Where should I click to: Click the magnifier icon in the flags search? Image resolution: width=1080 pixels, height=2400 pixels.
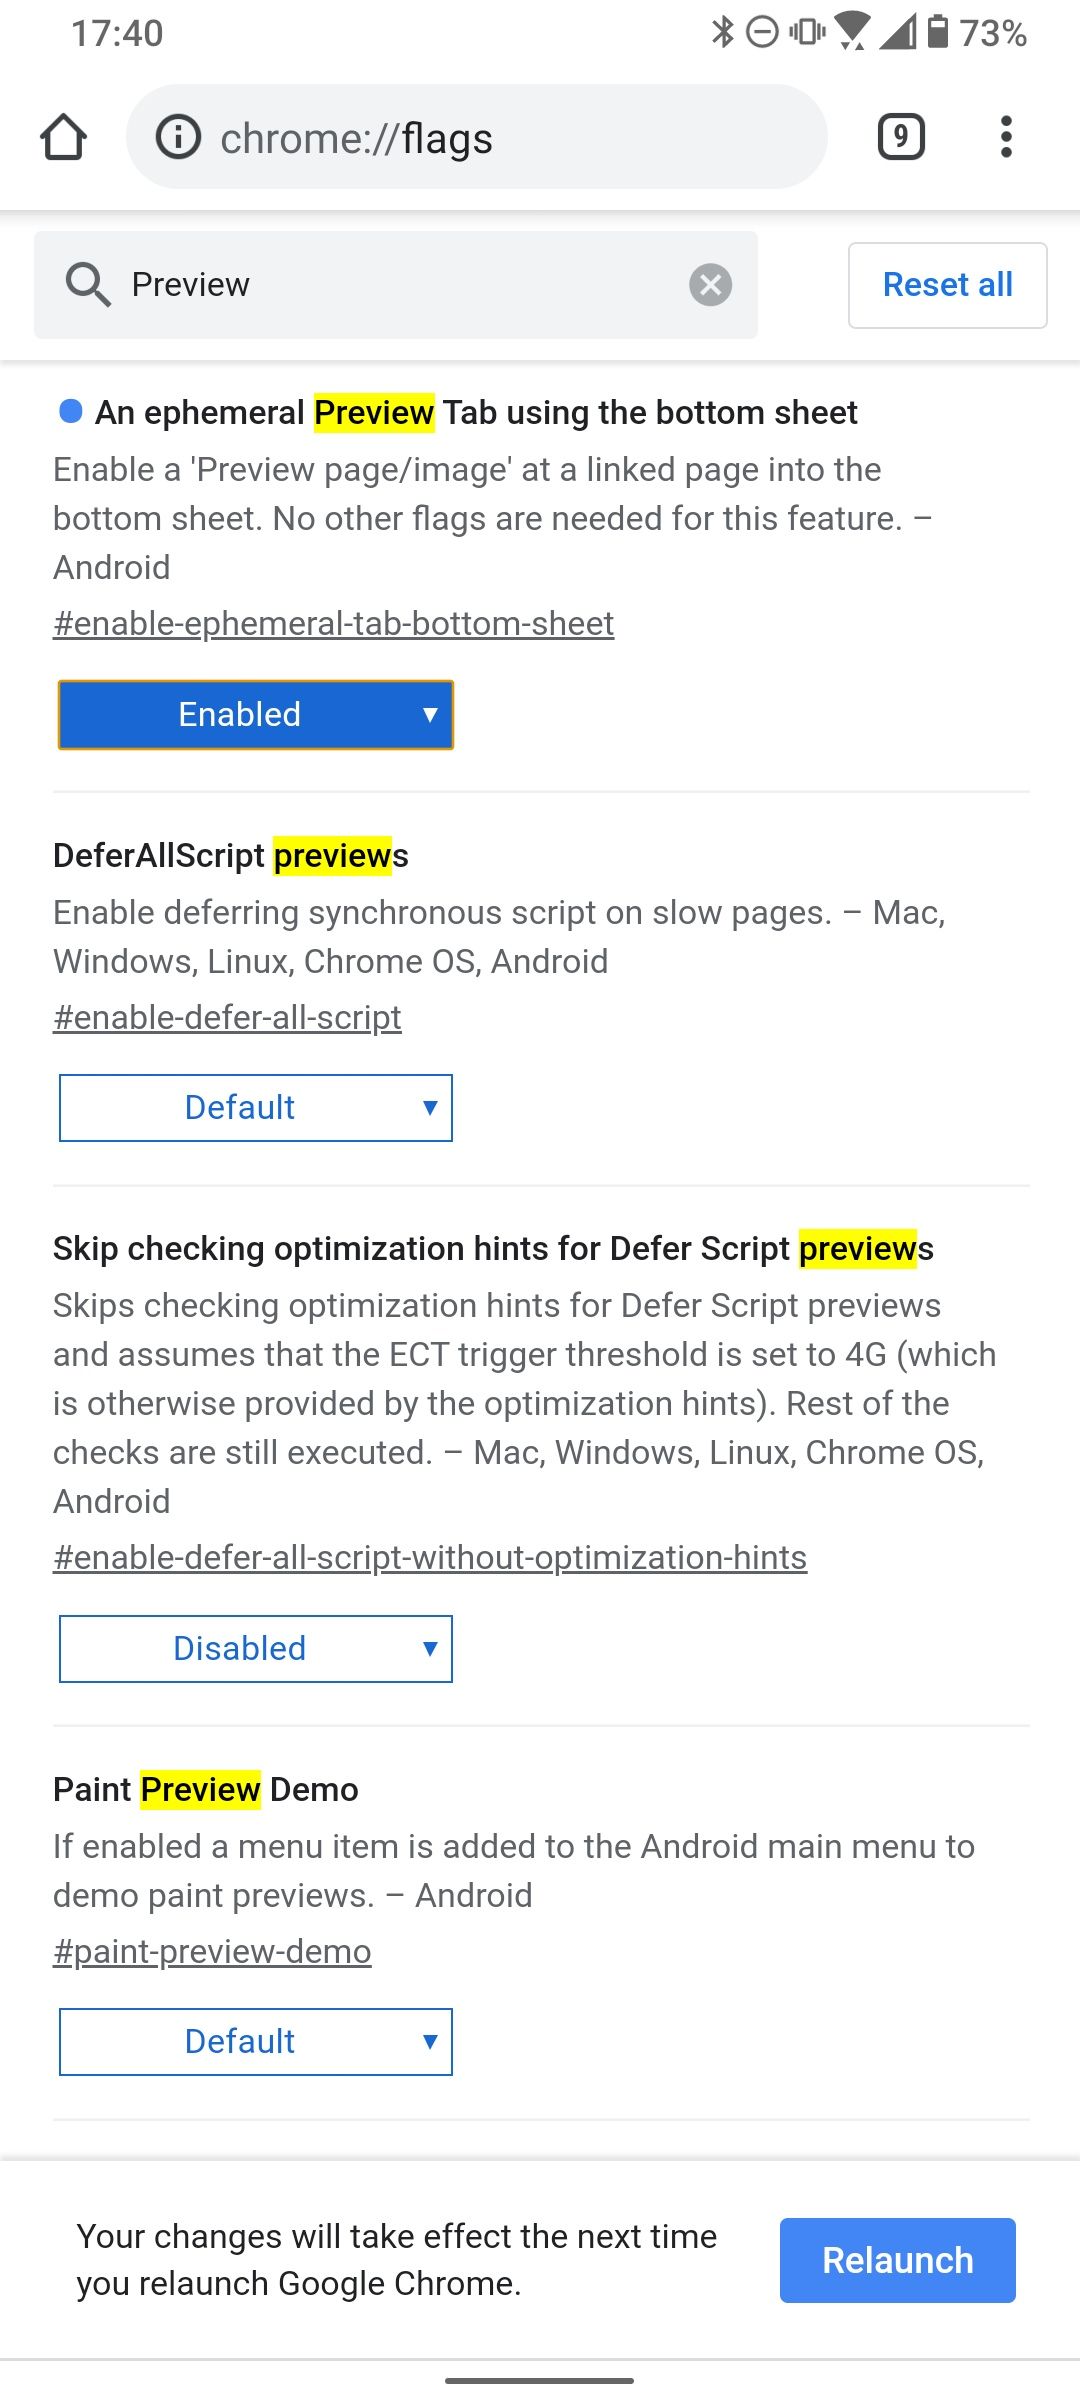point(88,284)
